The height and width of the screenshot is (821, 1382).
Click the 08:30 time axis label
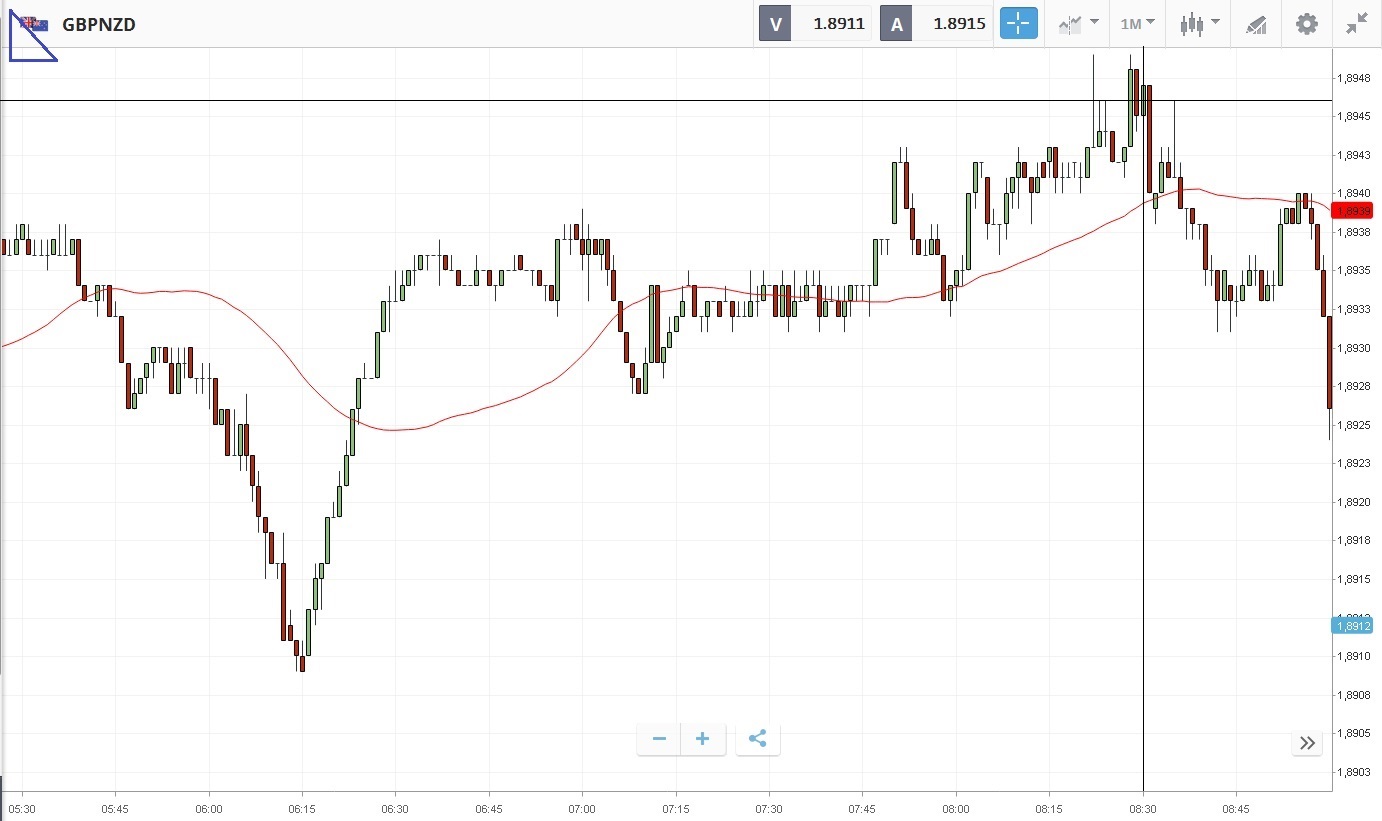[x=1143, y=808]
